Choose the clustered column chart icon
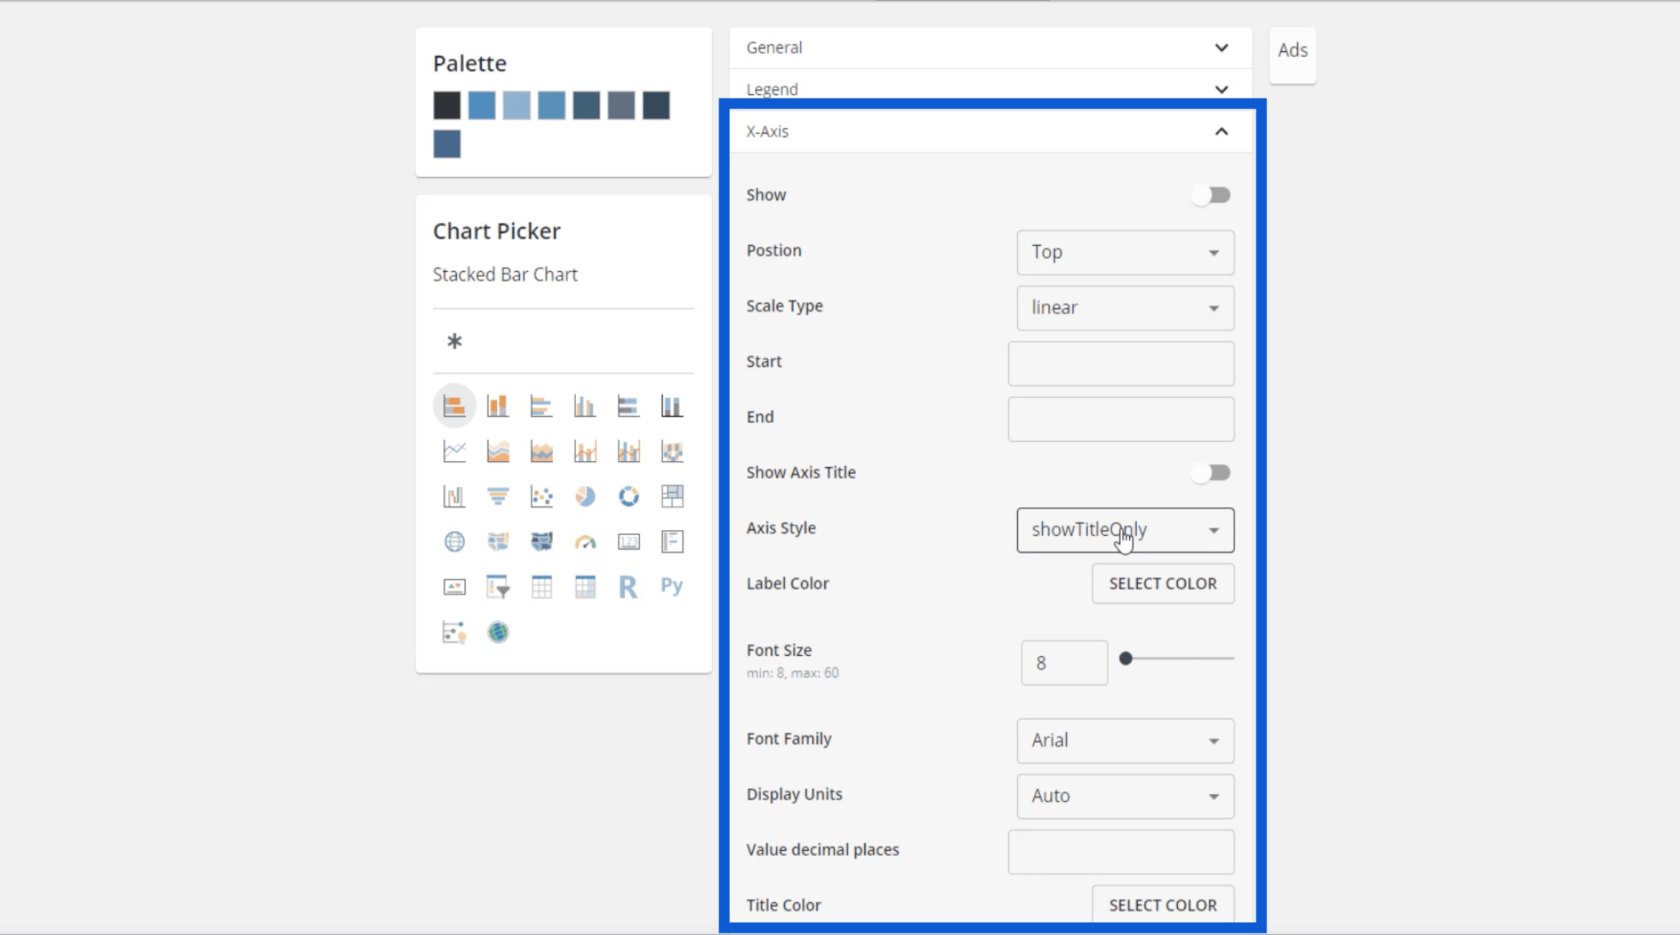This screenshot has width=1680, height=935. pos(585,406)
